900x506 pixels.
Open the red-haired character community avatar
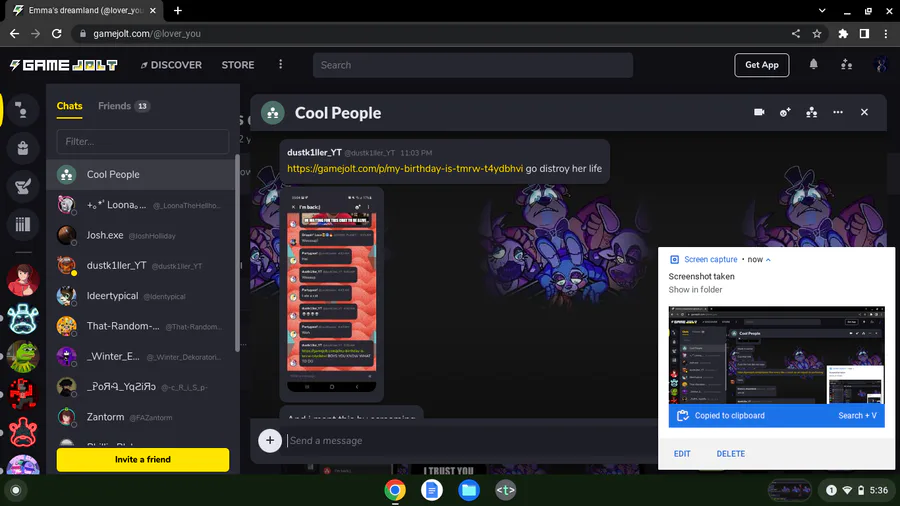tap(23, 280)
